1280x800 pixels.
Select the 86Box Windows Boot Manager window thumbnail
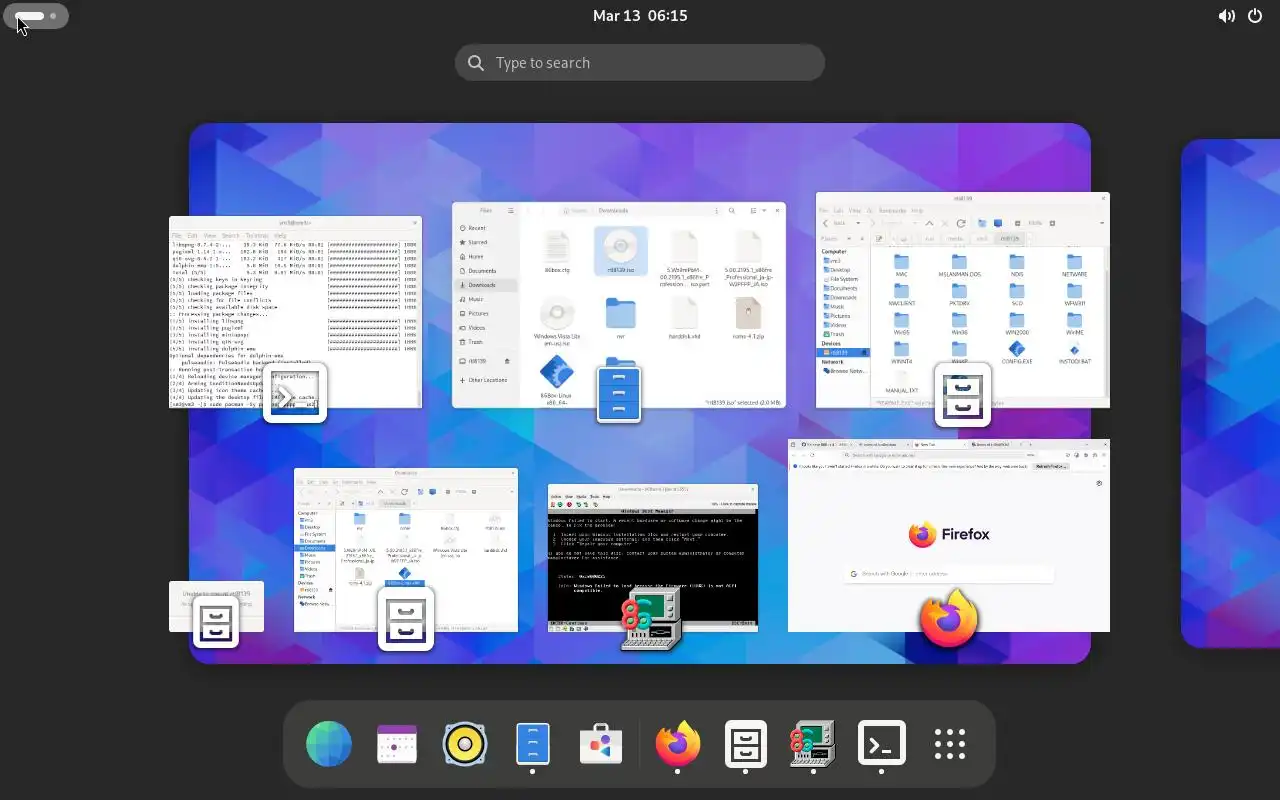tap(653, 558)
